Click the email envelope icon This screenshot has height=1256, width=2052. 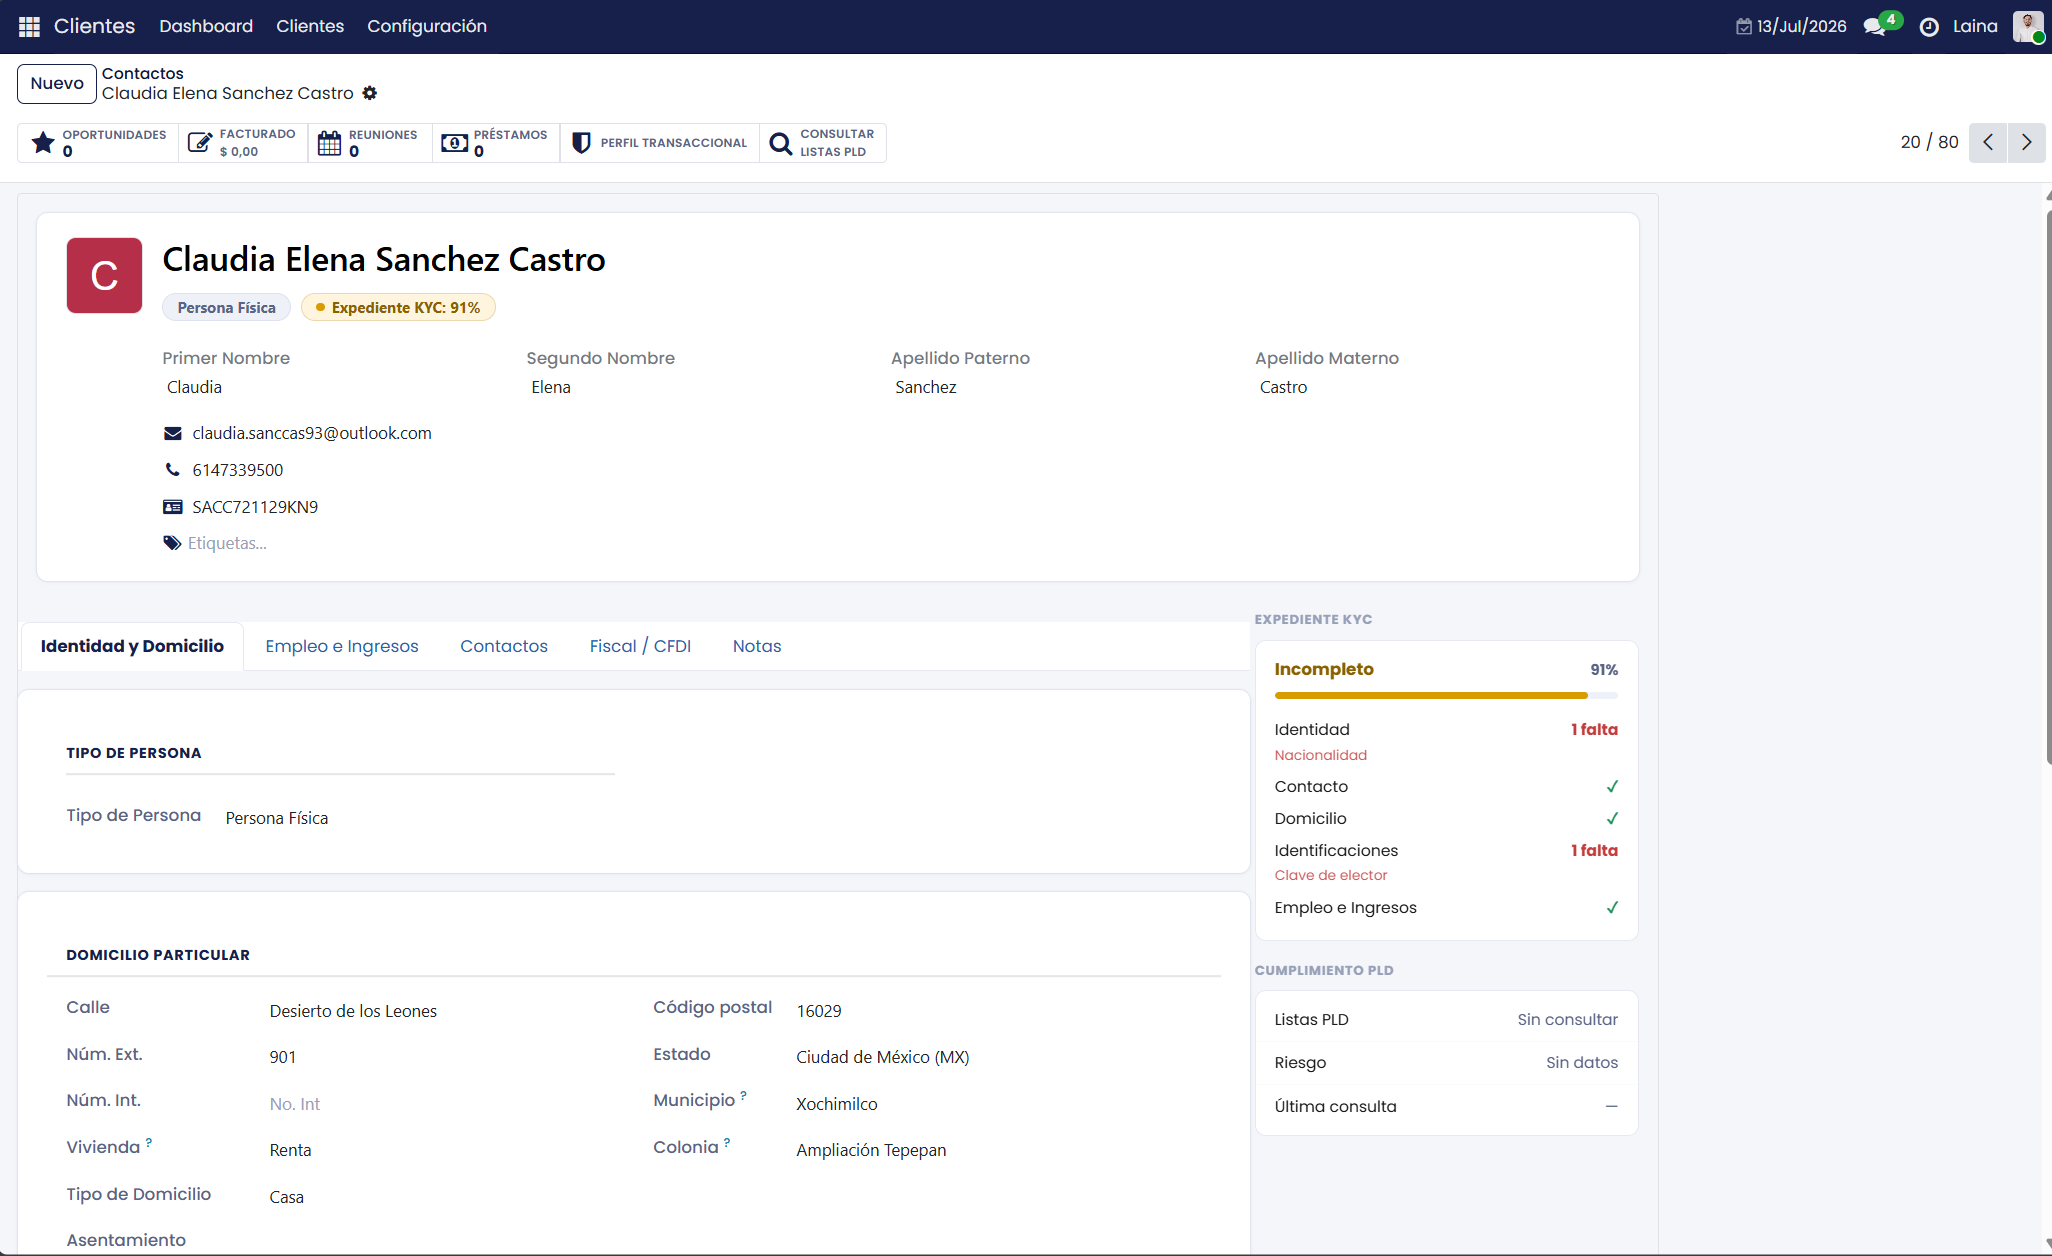click(x=173, y=433)
